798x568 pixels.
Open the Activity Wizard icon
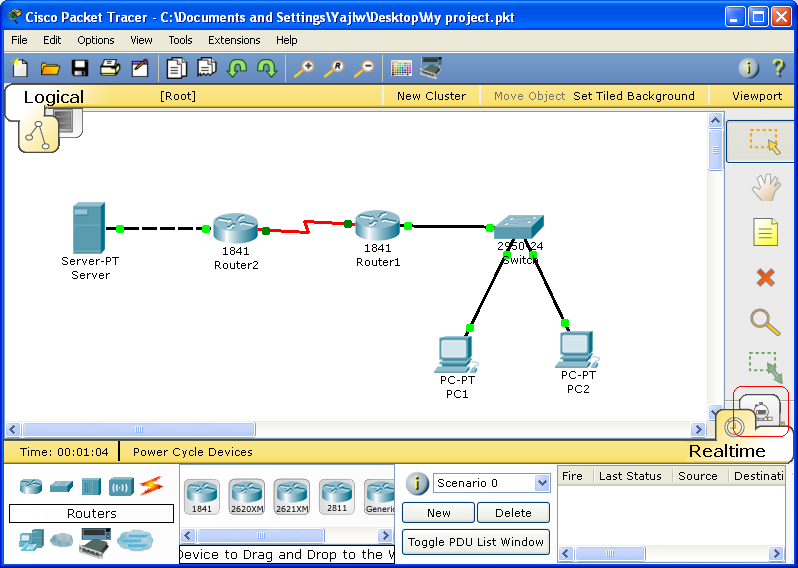[x=140, y=68]
